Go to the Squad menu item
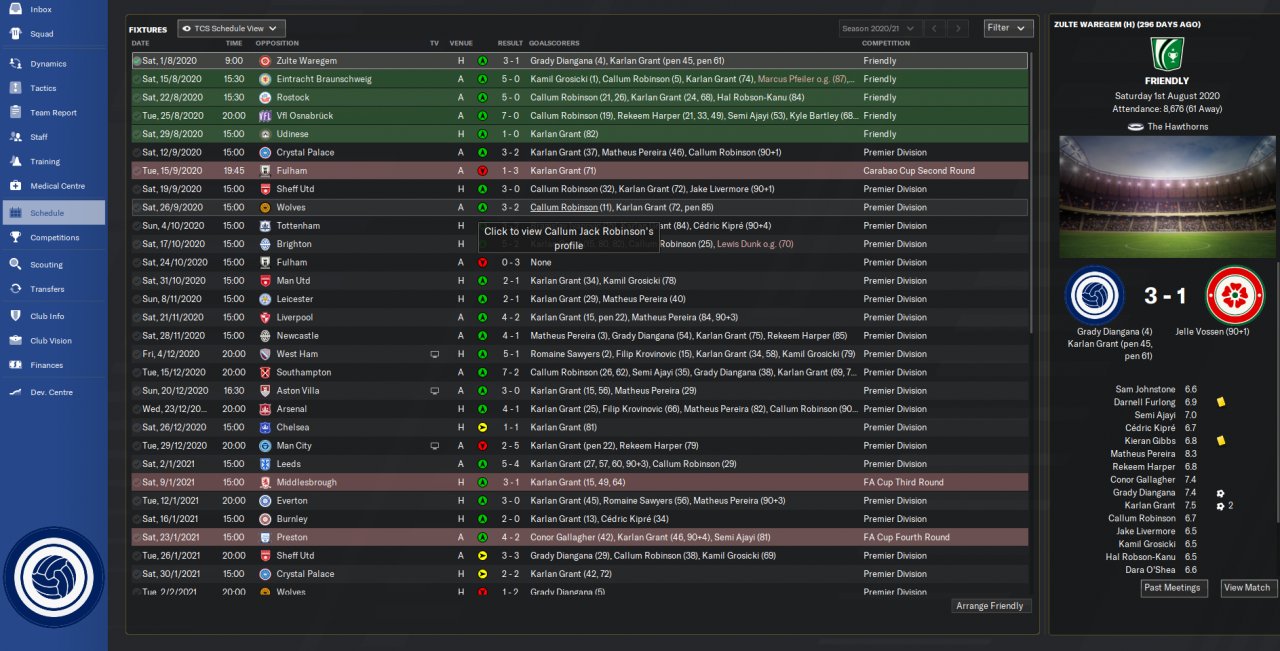1280x651 pixels. [42, 33]
